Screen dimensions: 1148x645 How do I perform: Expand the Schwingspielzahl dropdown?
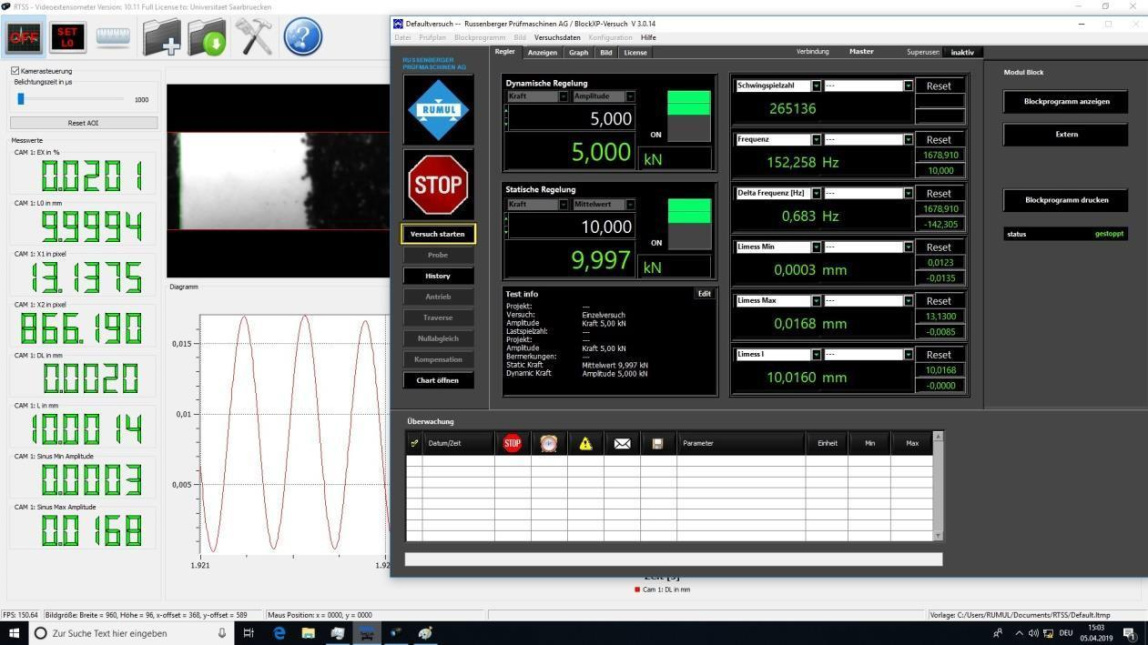pyautogui.click(x=816, y=86)
